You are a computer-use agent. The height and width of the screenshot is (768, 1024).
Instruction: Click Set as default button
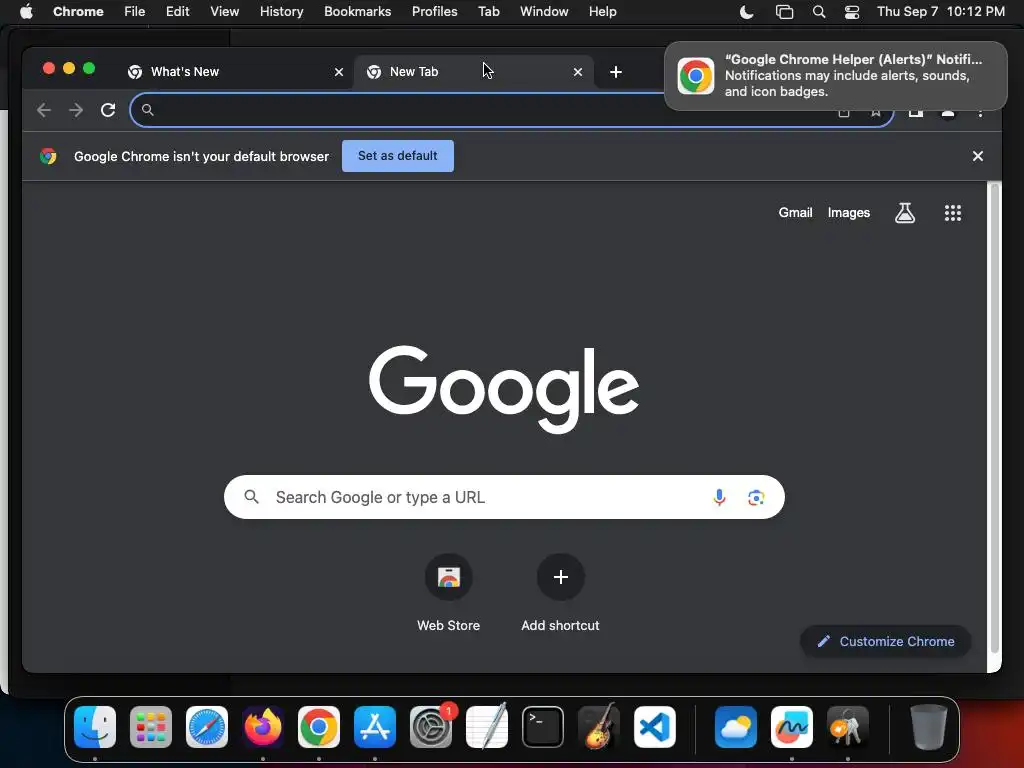coord(398,156)
